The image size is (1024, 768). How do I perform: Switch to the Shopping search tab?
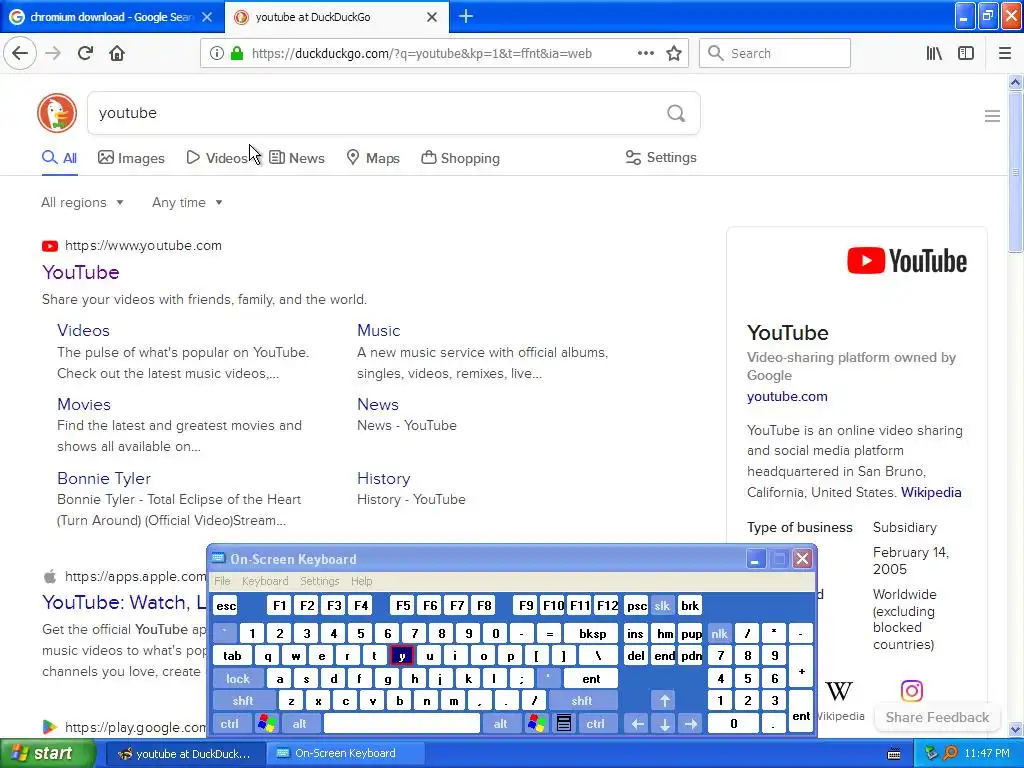pyautogui.click(x=460, y=158)
